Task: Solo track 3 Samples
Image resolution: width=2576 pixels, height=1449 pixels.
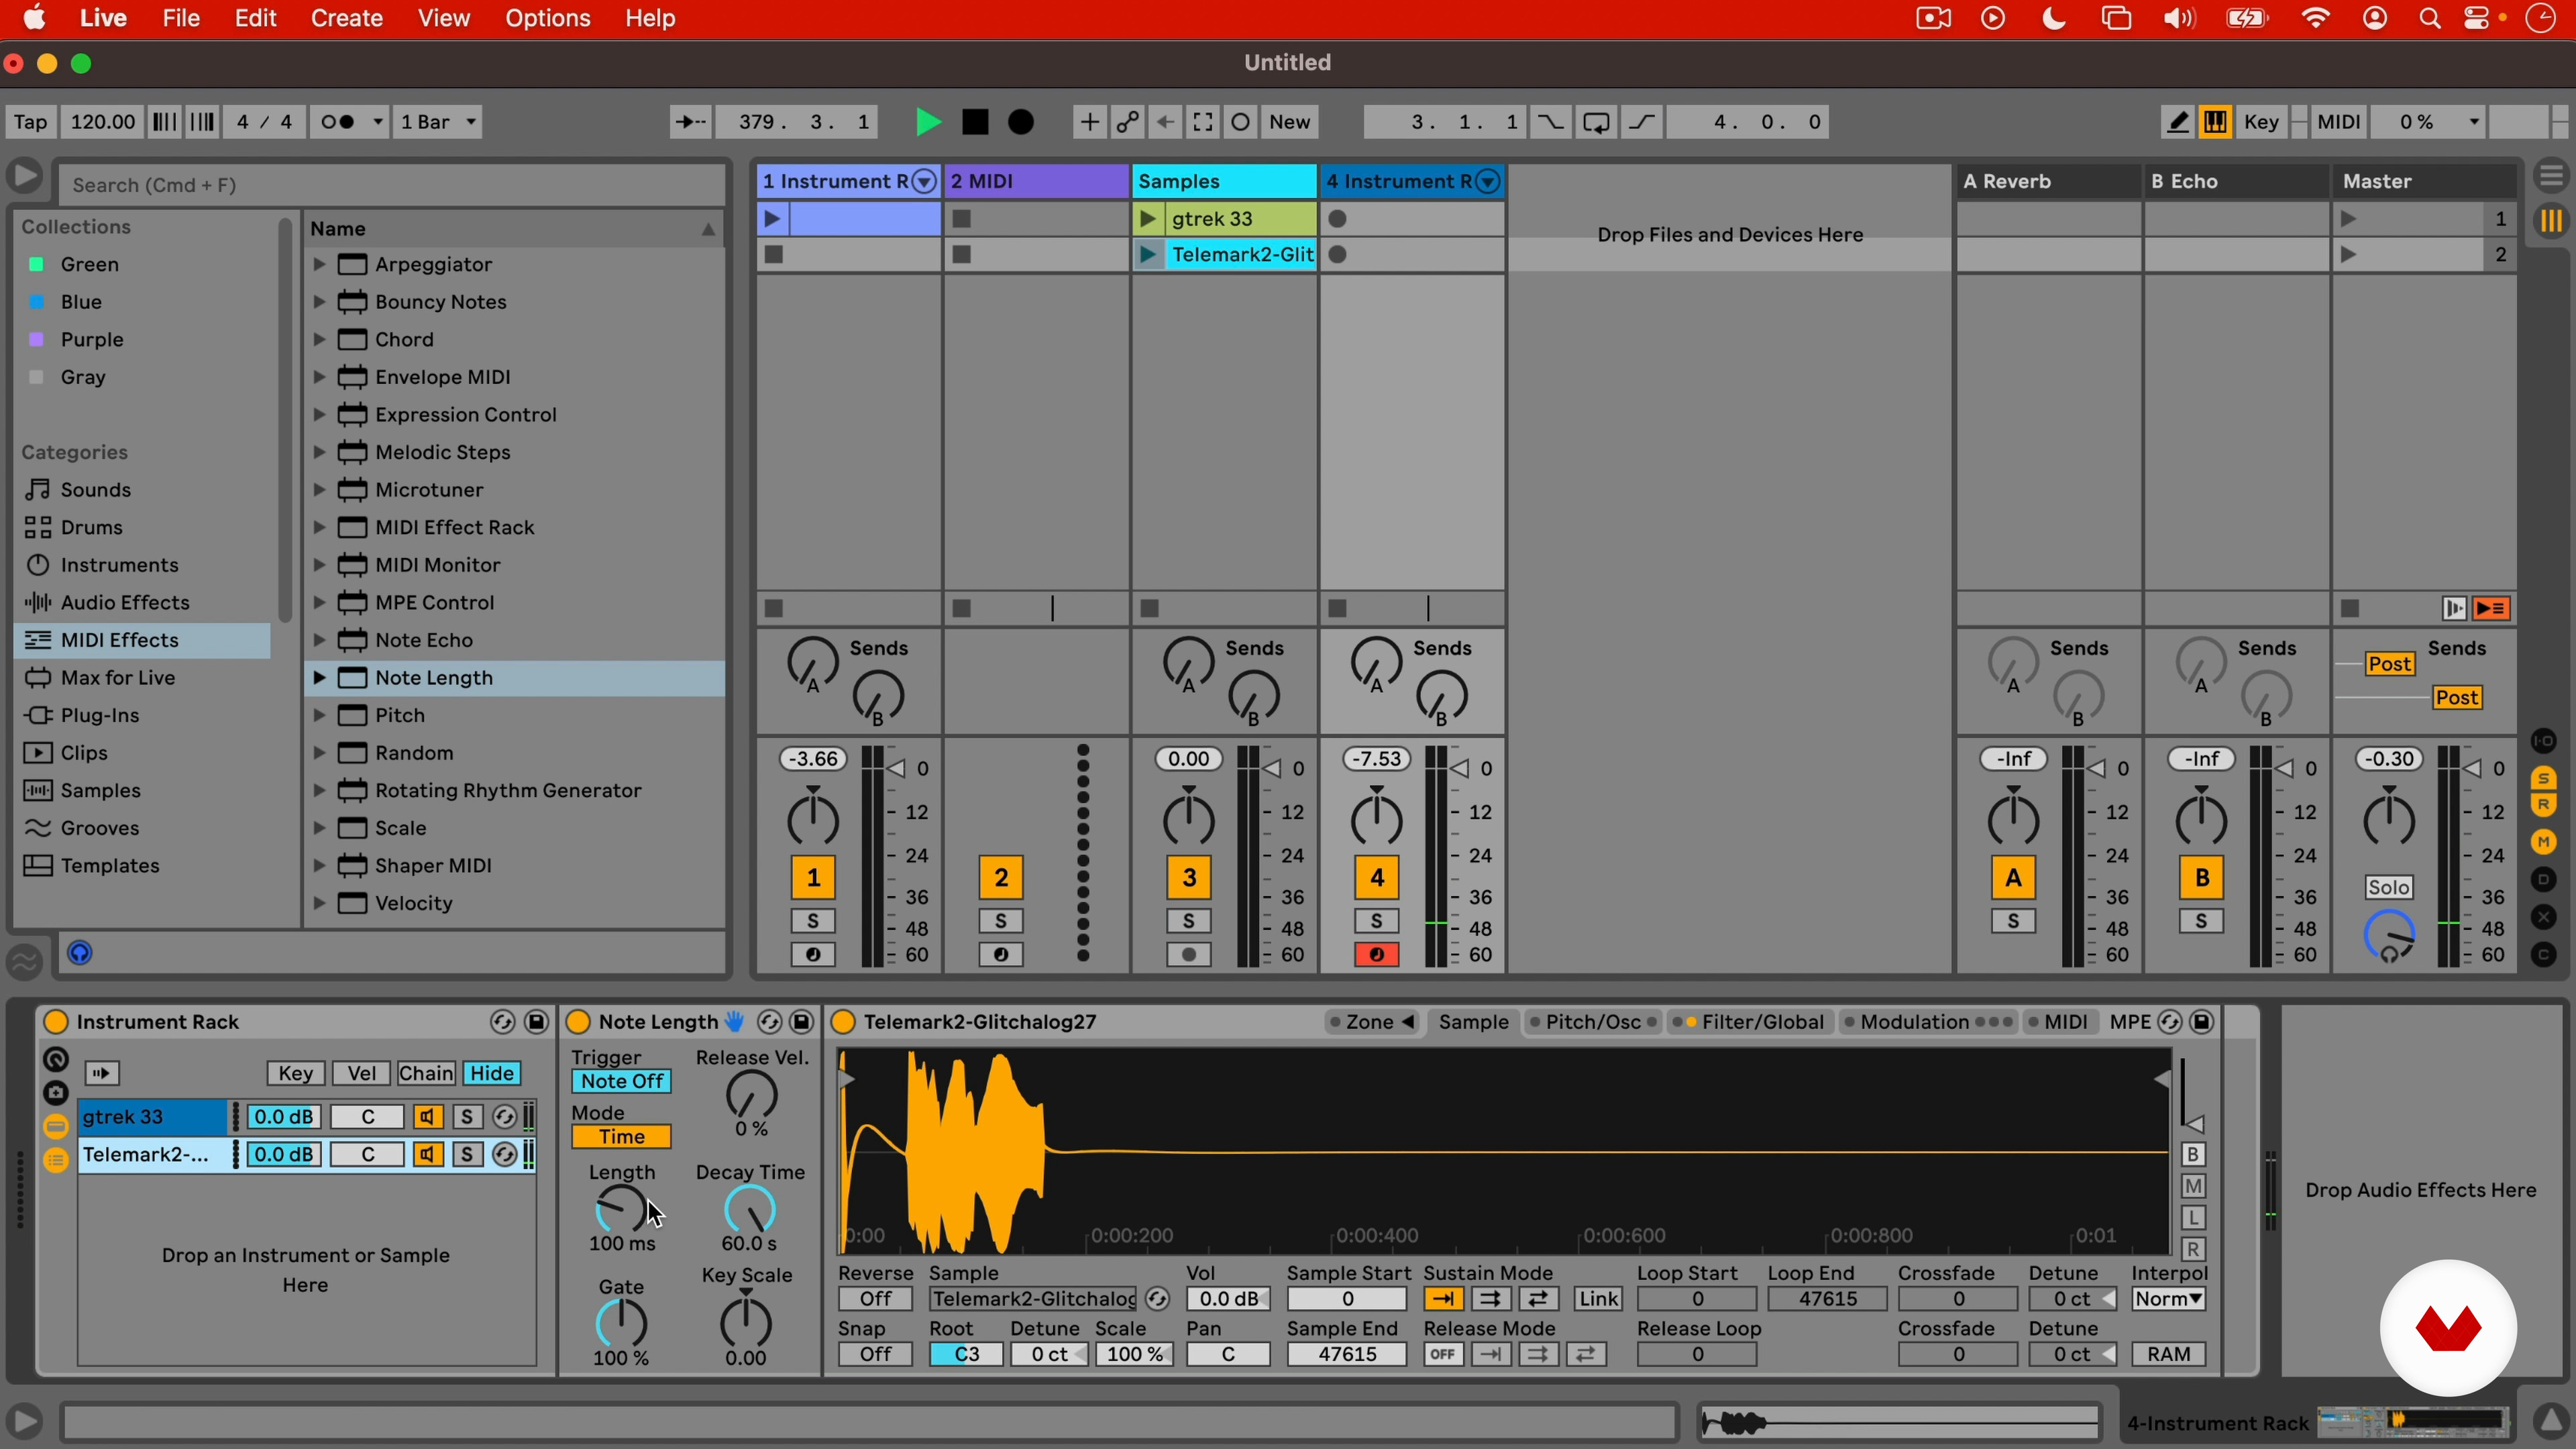Action: click(x=1188, y=921)
